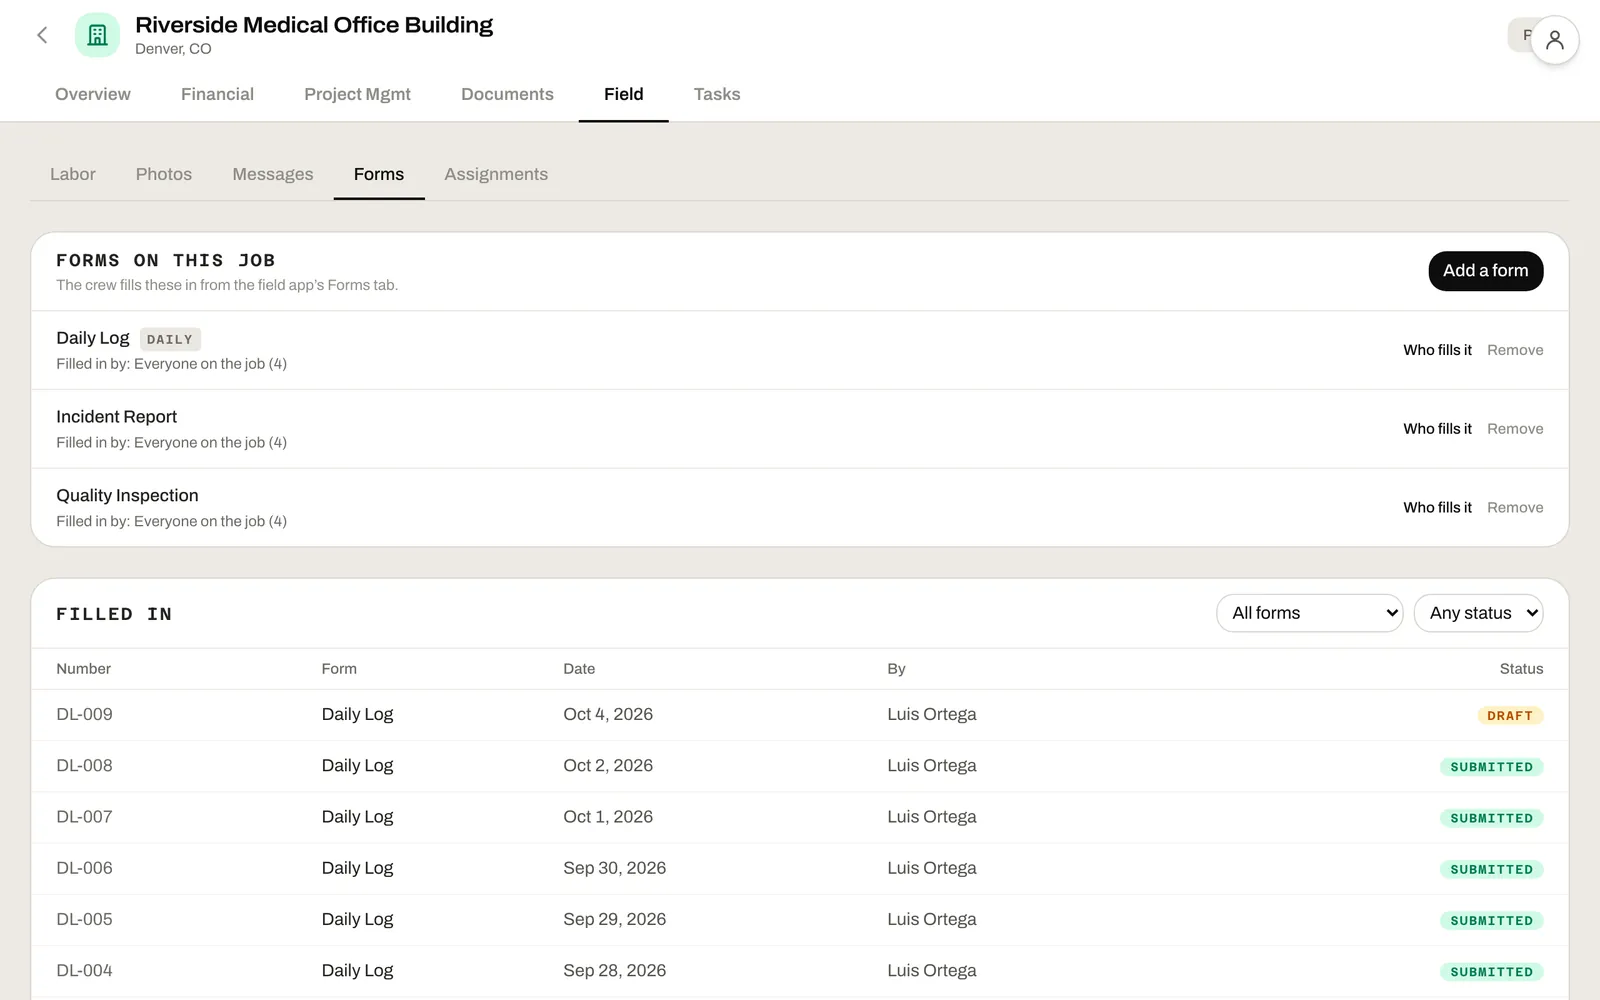1600x1000 pixels.
Task: Open filled form DL-006
Action: pyautogui.click(x=800, y=868)
